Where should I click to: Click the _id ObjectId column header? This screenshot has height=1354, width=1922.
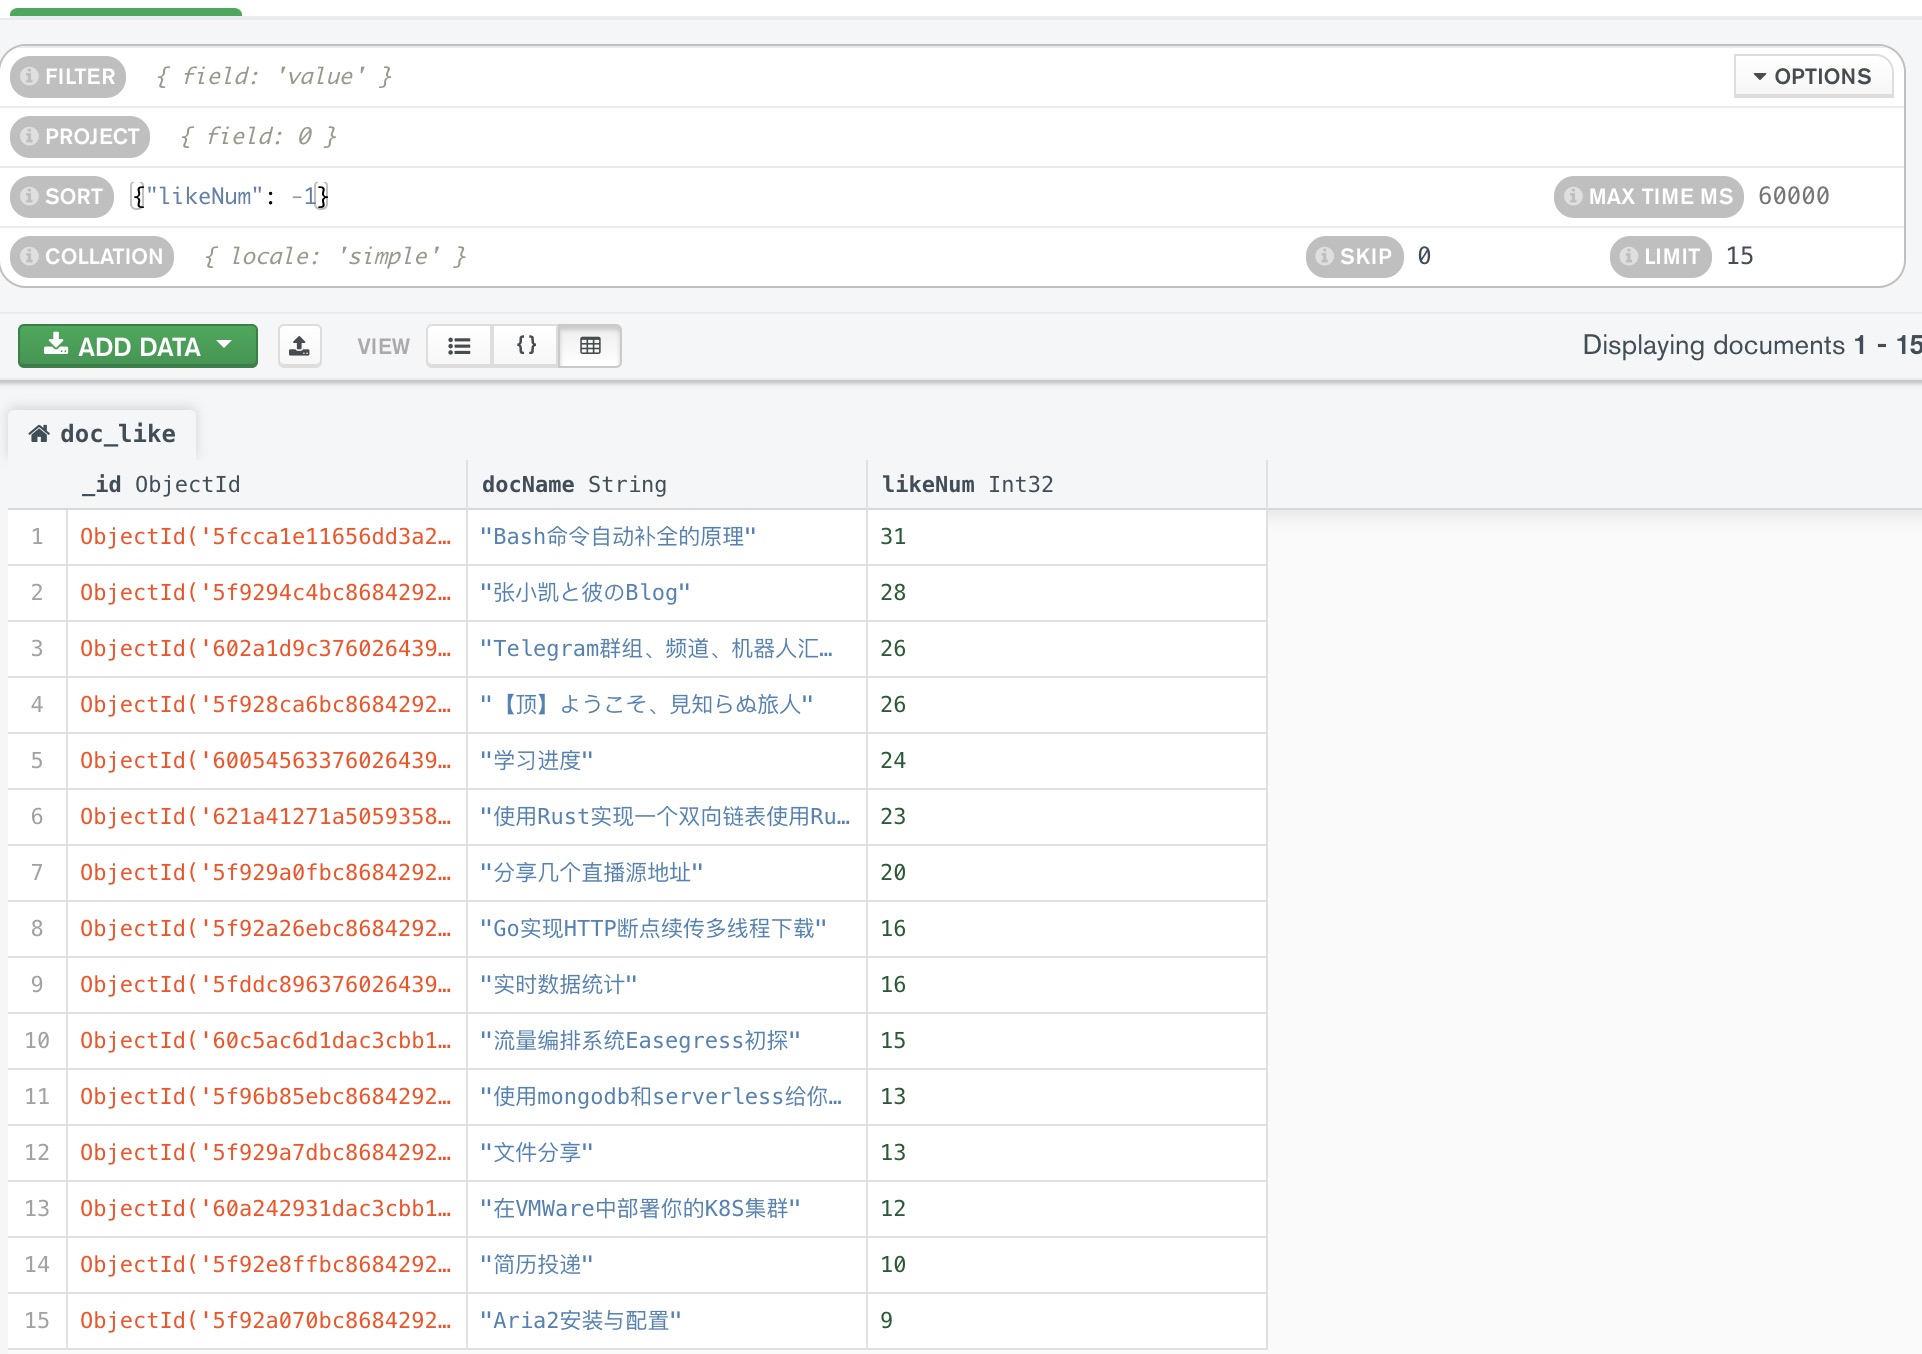(x=267, y=485)
